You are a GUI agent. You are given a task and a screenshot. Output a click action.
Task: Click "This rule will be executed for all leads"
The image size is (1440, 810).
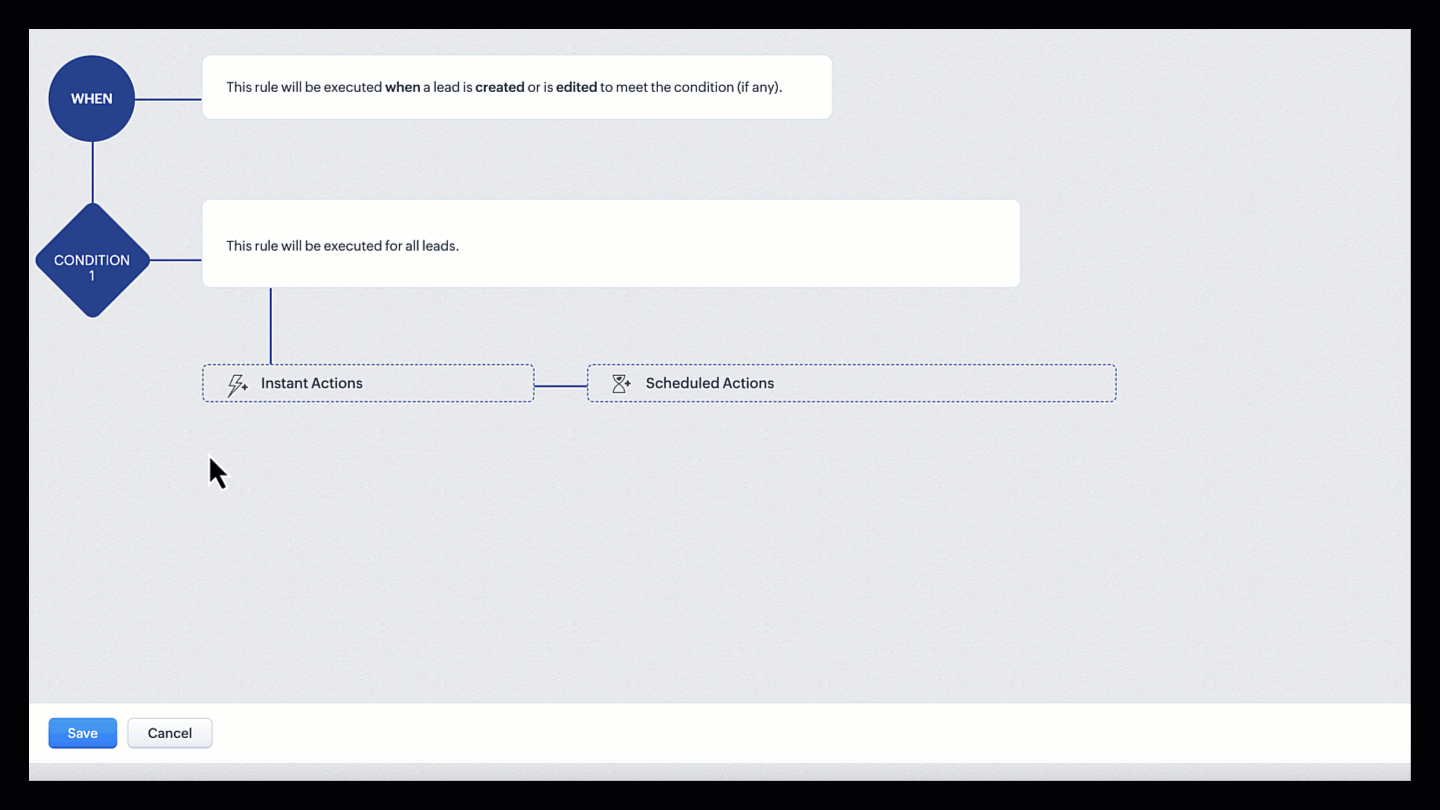click(x=342, y=246)
